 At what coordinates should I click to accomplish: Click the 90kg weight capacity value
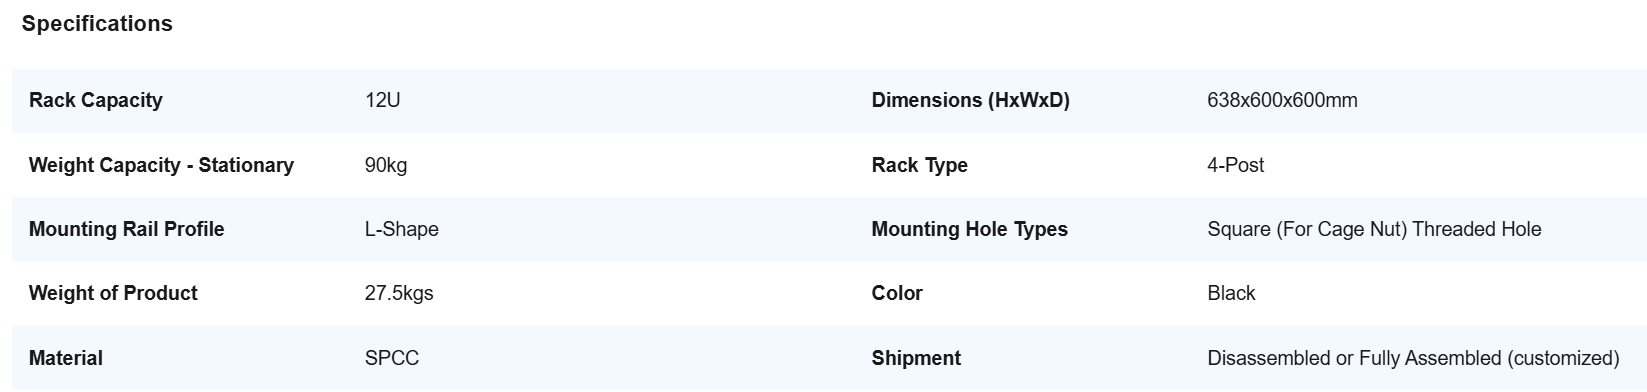(386, 165)
